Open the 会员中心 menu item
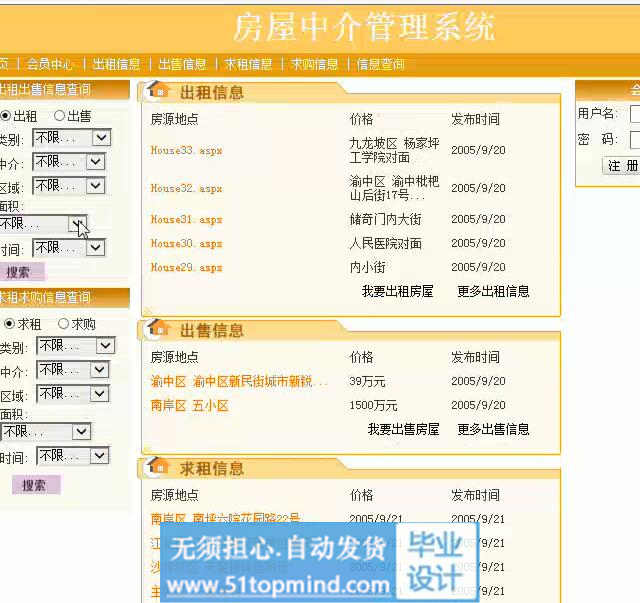This screenshot has width=640, height=603. coord(50,65)
